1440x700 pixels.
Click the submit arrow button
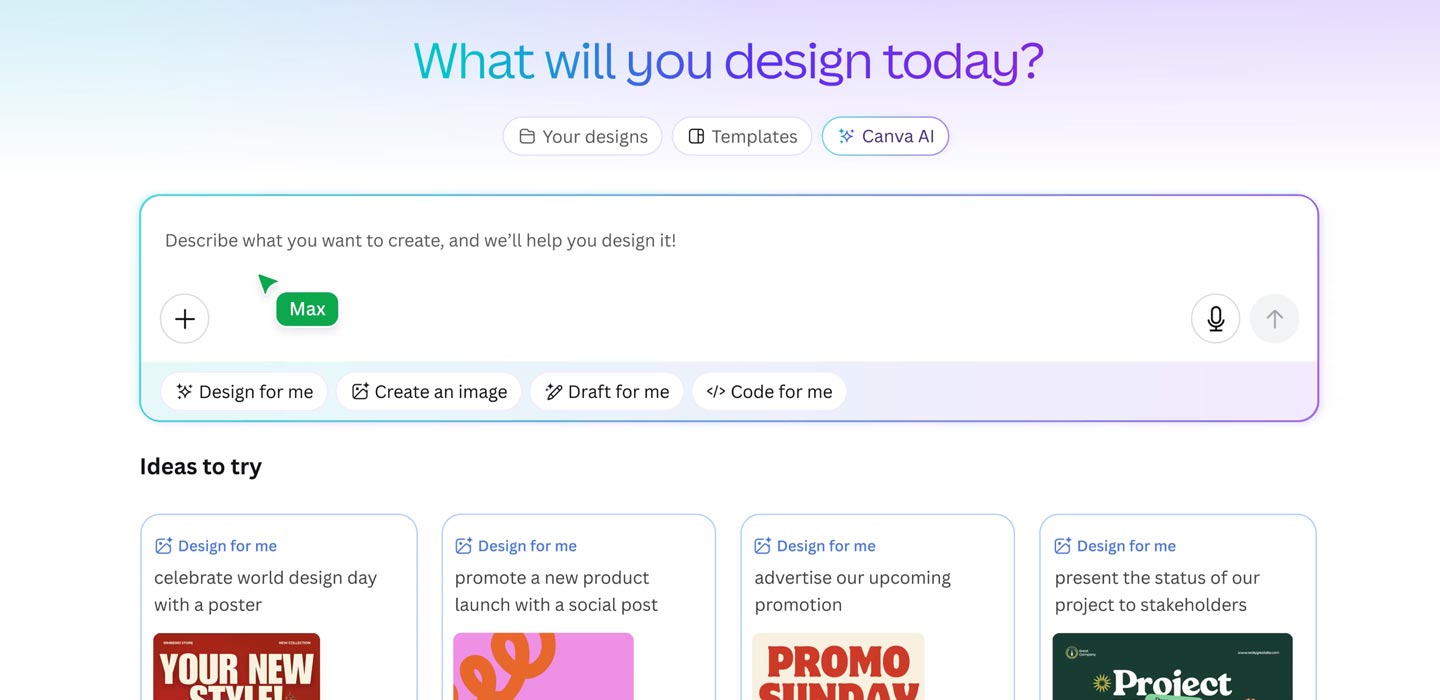click(x=1274, y=318)
